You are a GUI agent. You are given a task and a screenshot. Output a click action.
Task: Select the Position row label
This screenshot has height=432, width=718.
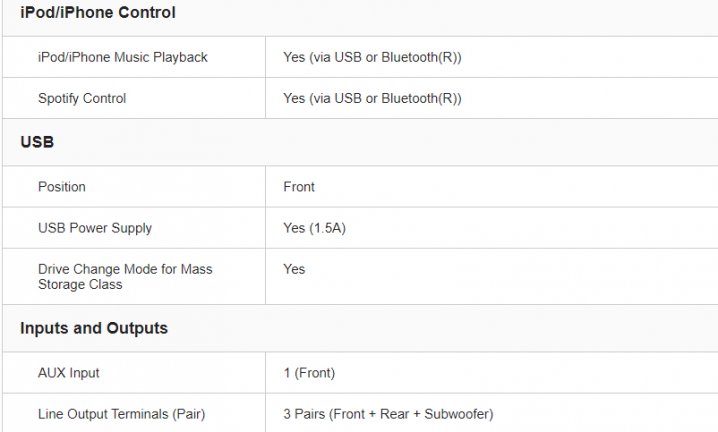(x=62, y=187)
